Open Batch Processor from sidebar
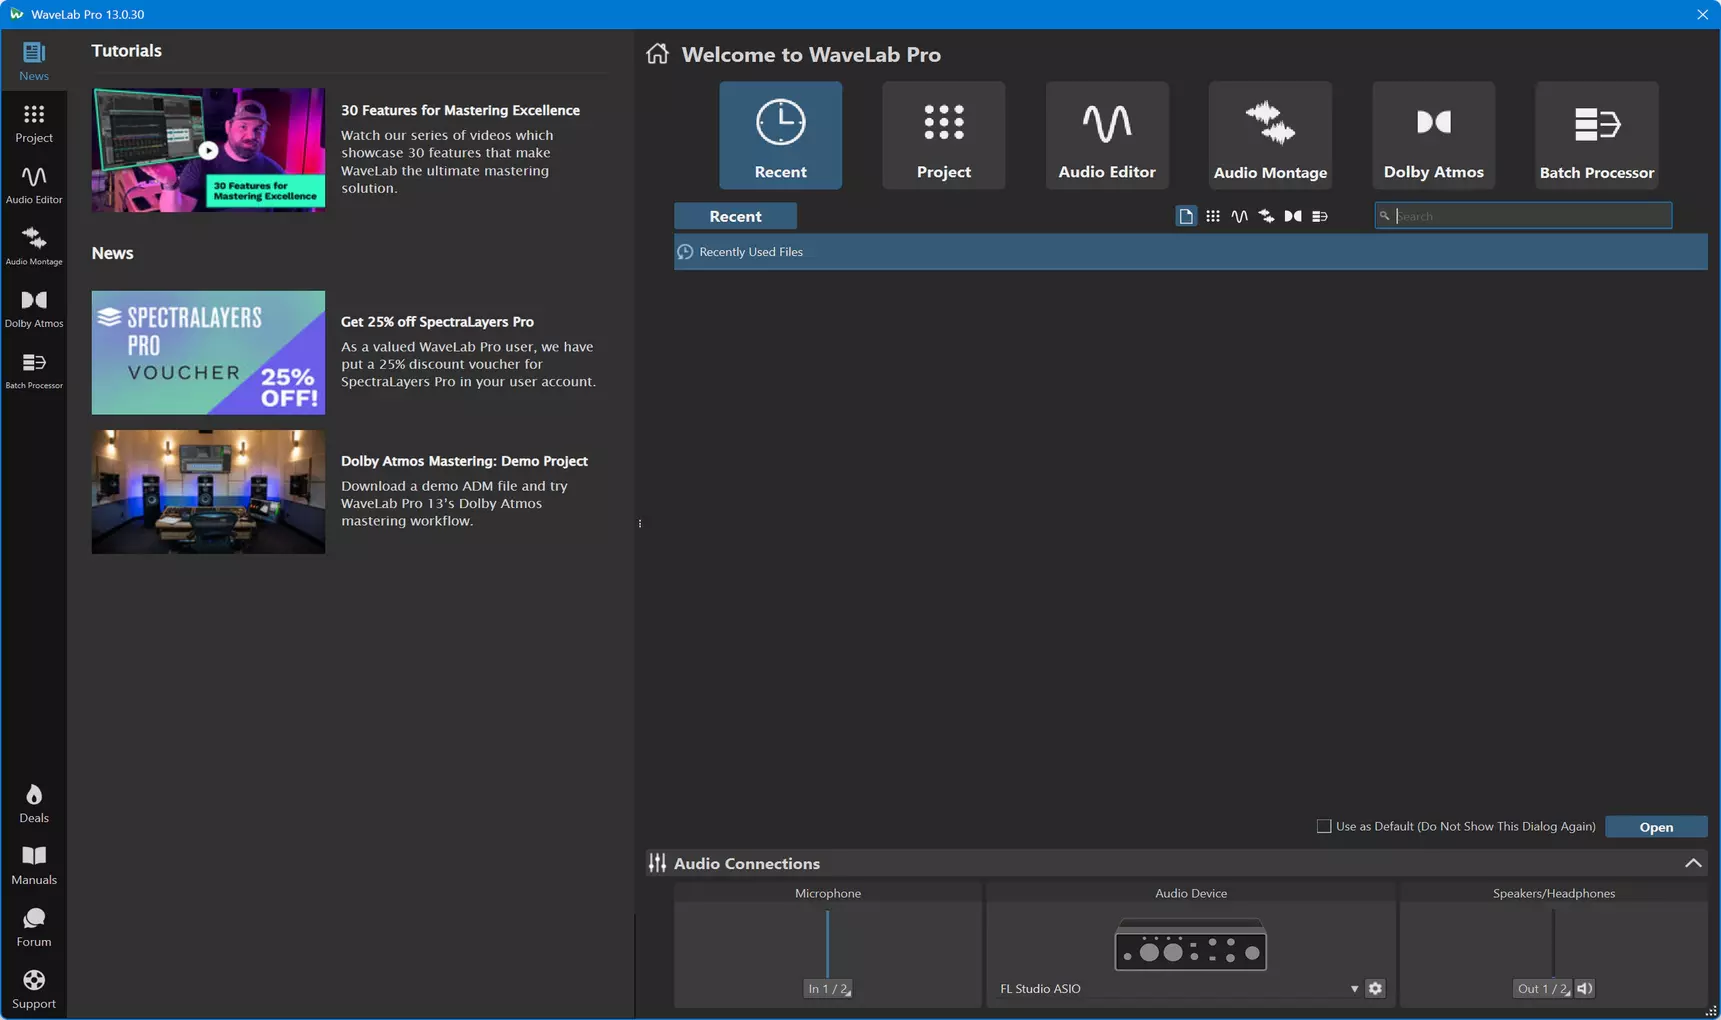This screenshot has height=1020, width=1721. point(34,370)
